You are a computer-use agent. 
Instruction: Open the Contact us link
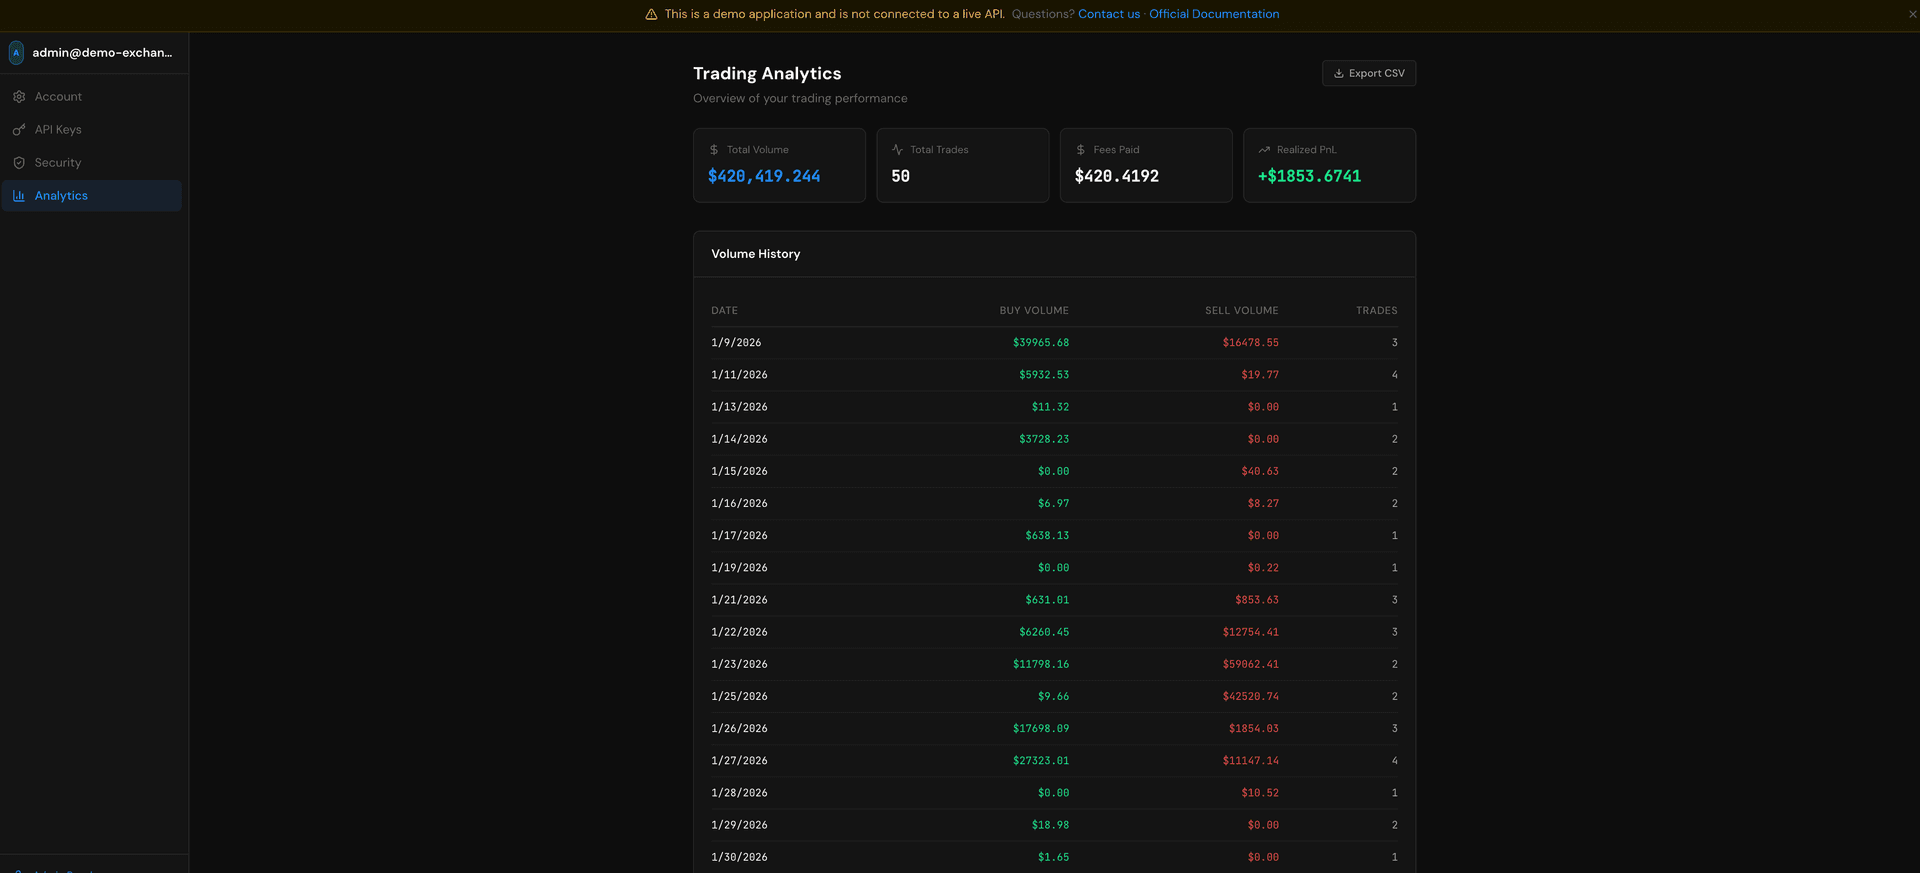pyautogui.click(x=1108, y=14)
